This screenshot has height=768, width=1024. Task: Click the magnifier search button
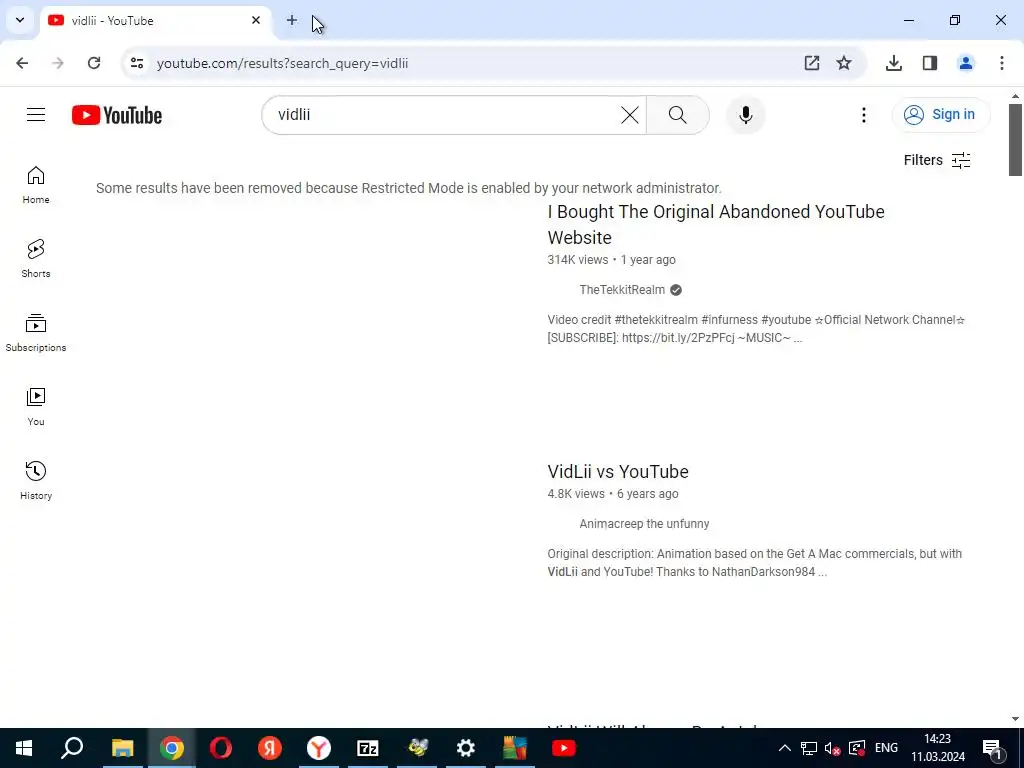pyautogui.click(x=677, y=115)
